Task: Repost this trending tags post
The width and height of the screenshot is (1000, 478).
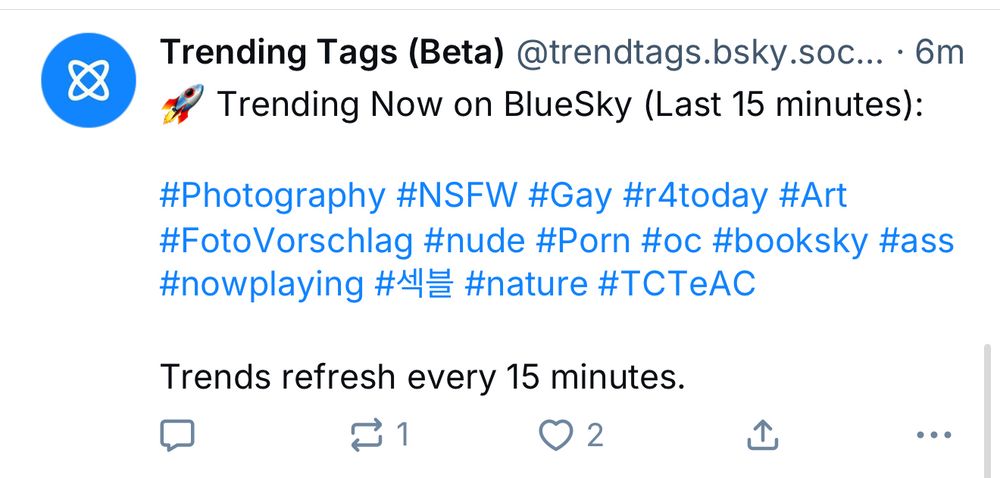Action: (x=367, y=435)
